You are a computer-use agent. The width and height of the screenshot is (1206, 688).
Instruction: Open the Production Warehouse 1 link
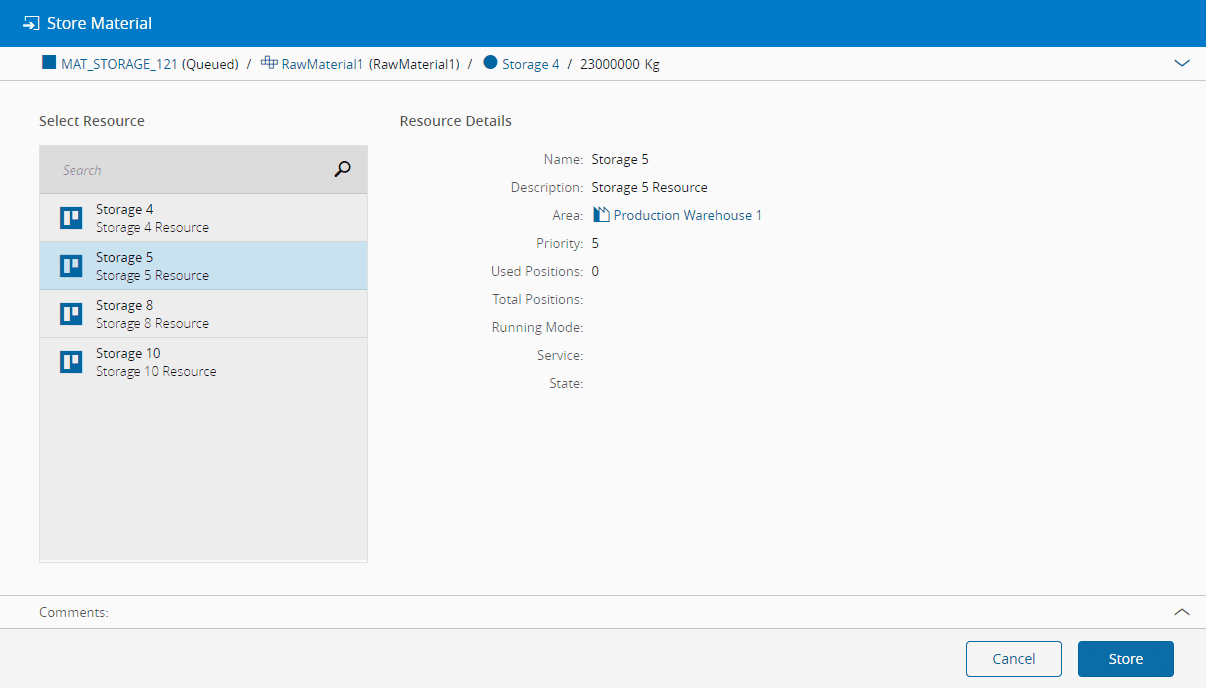click(x=687, y=215)
